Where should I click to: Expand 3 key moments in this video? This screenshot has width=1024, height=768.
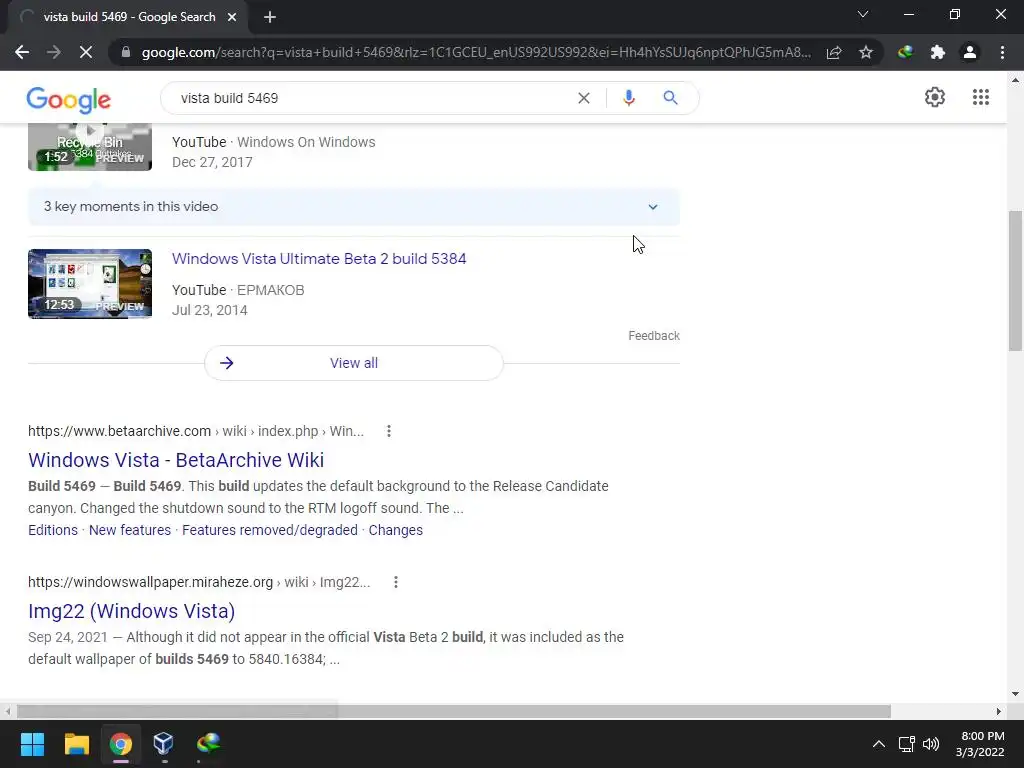pos(353,206)
